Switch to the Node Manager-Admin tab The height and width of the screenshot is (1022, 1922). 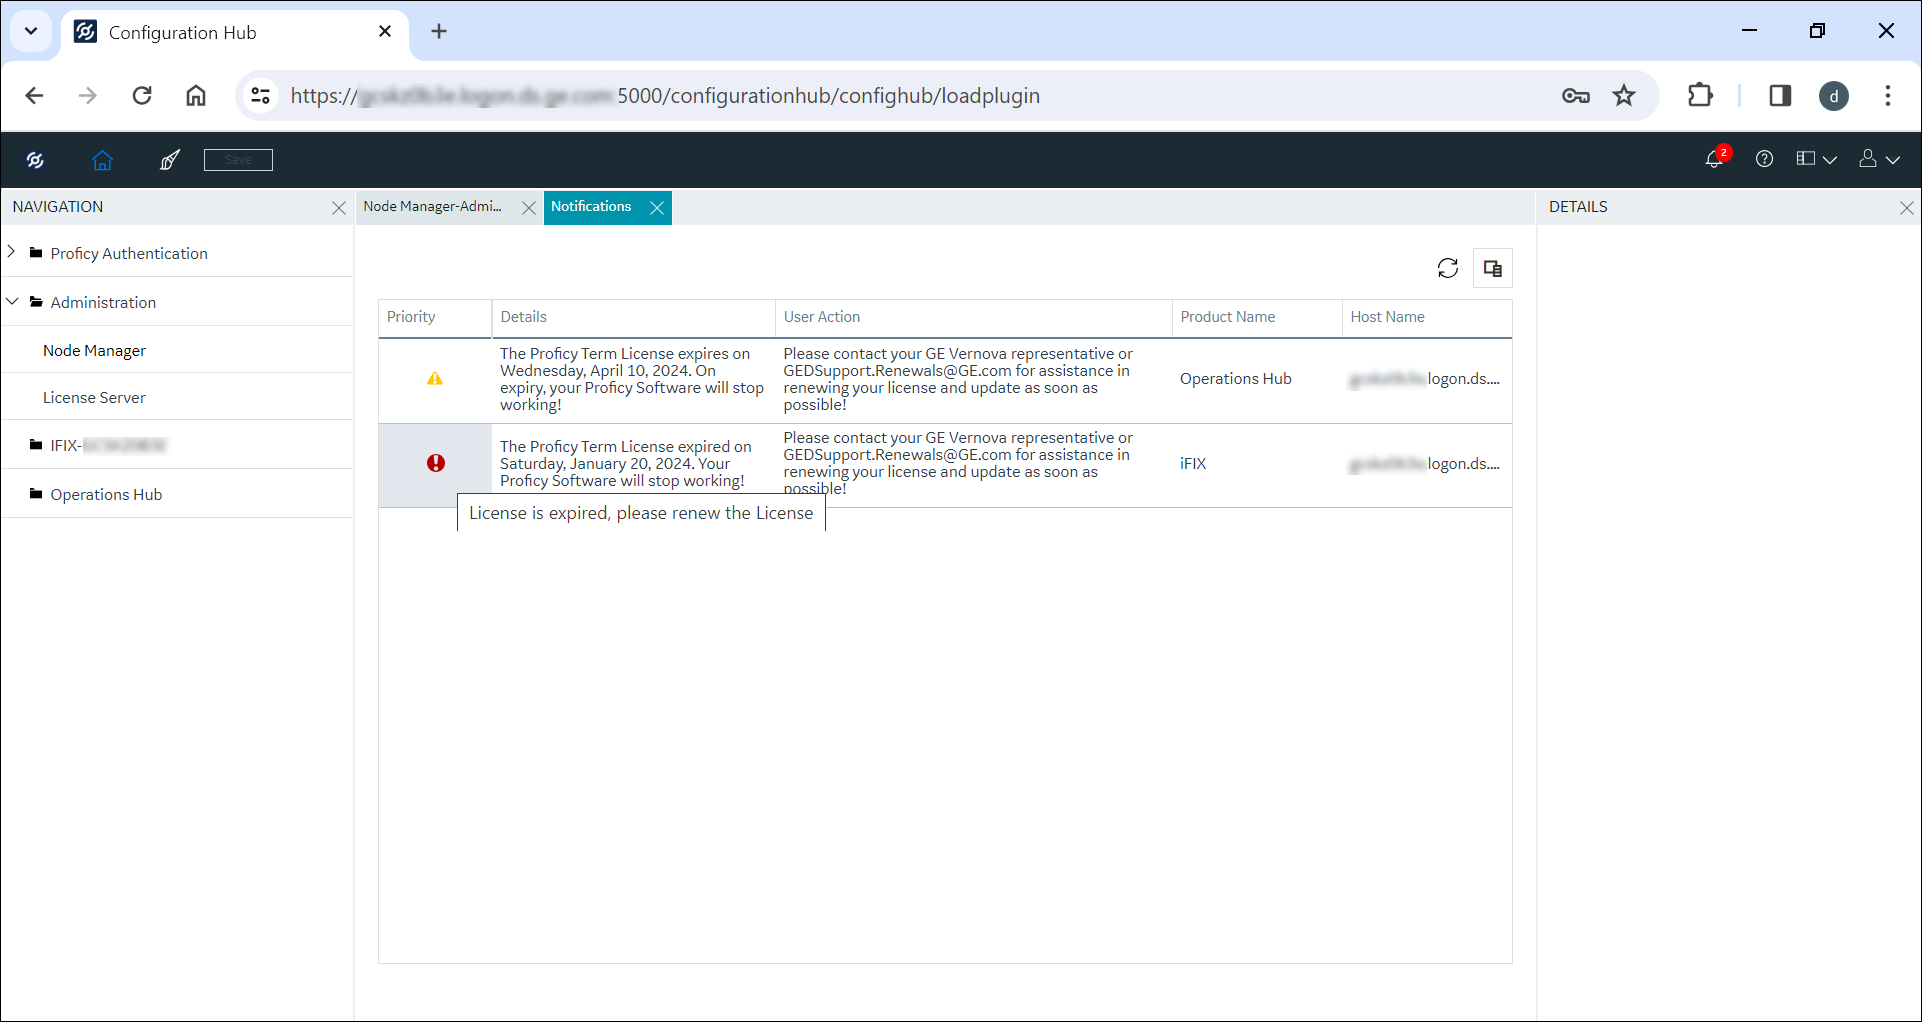coord(433,207)
